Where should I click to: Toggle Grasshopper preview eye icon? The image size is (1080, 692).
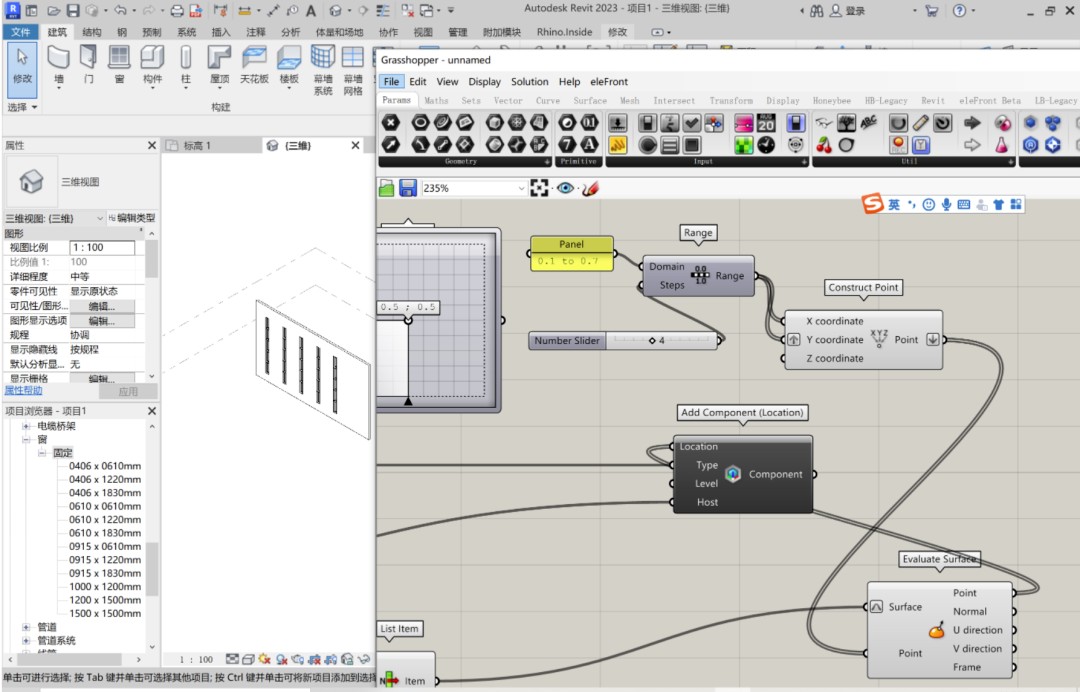(x=565, y=188)
